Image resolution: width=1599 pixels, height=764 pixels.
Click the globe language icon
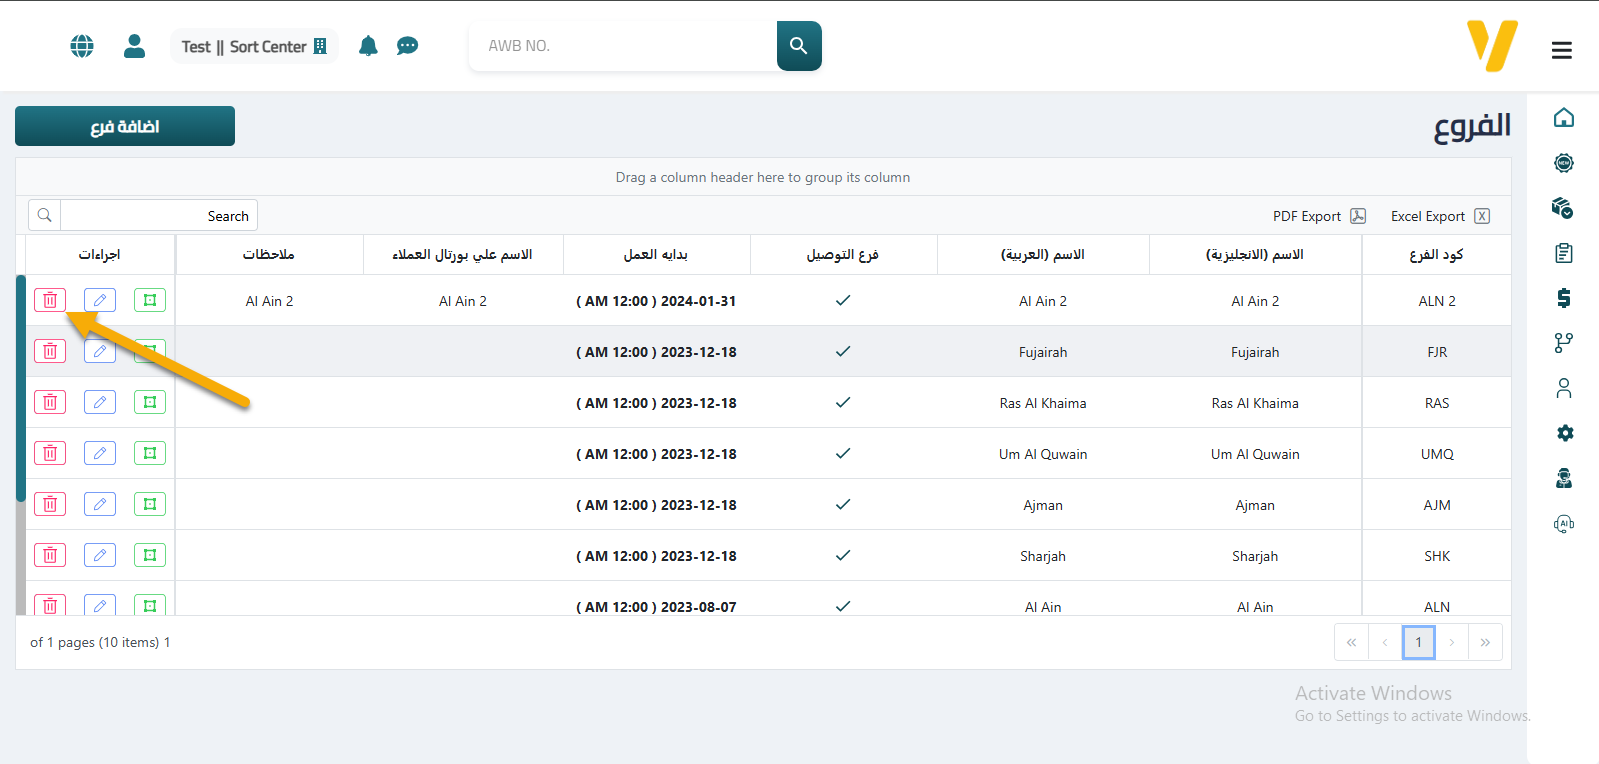(82, 46)
